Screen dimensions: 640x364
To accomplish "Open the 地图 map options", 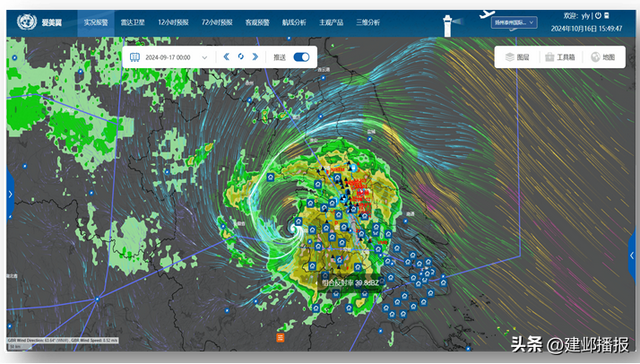I will [x=603, y=57].
